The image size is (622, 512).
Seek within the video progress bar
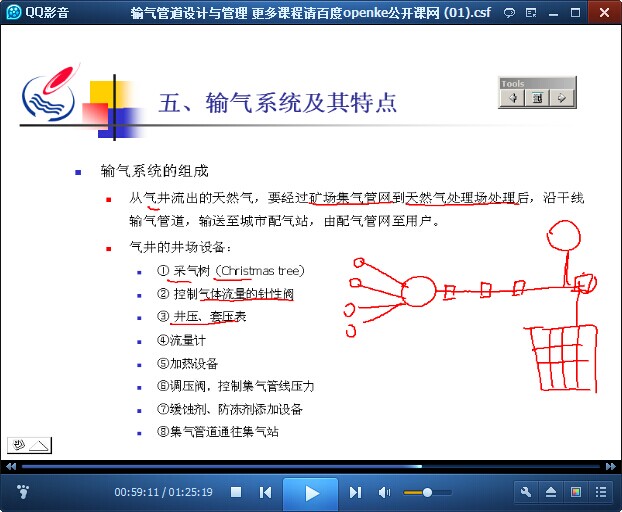311,466
